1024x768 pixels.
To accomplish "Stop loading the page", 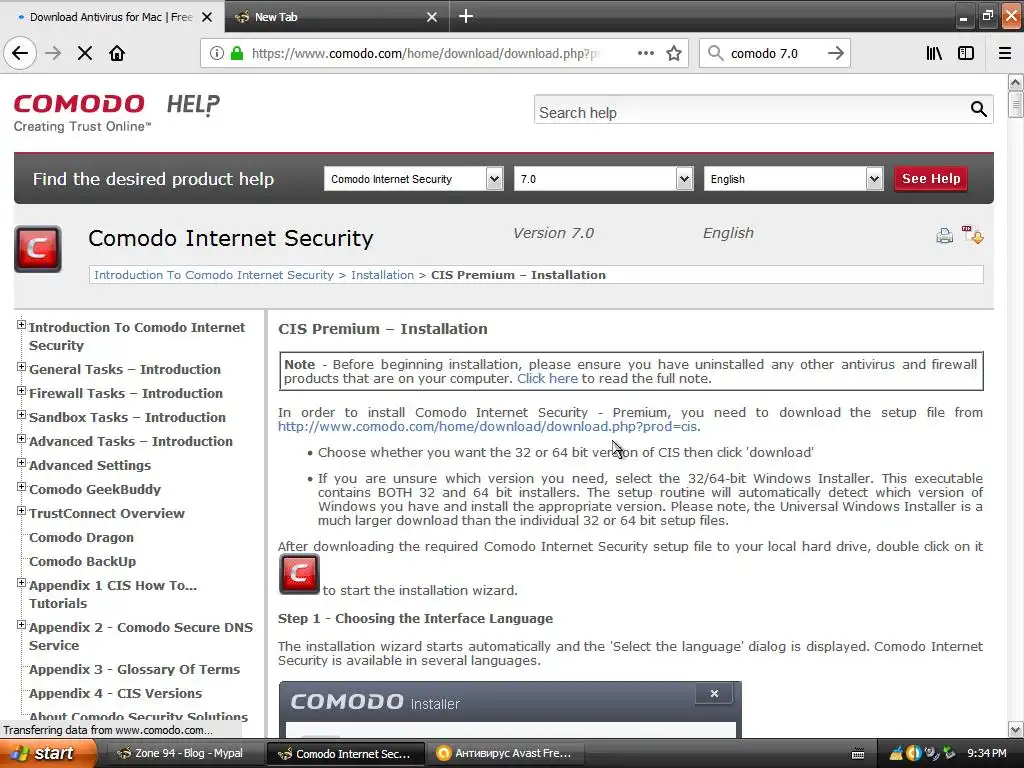I will pyautogui.click(x=84, y=53).
